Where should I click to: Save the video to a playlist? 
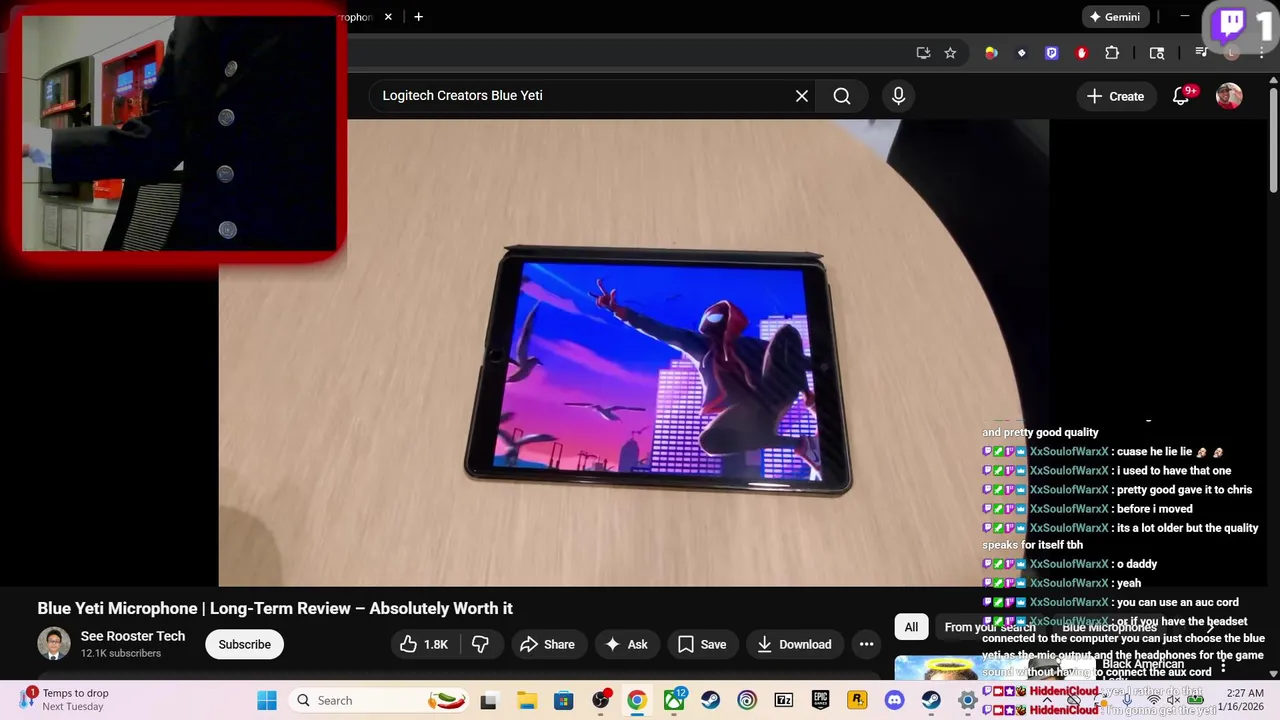point(702,644)
